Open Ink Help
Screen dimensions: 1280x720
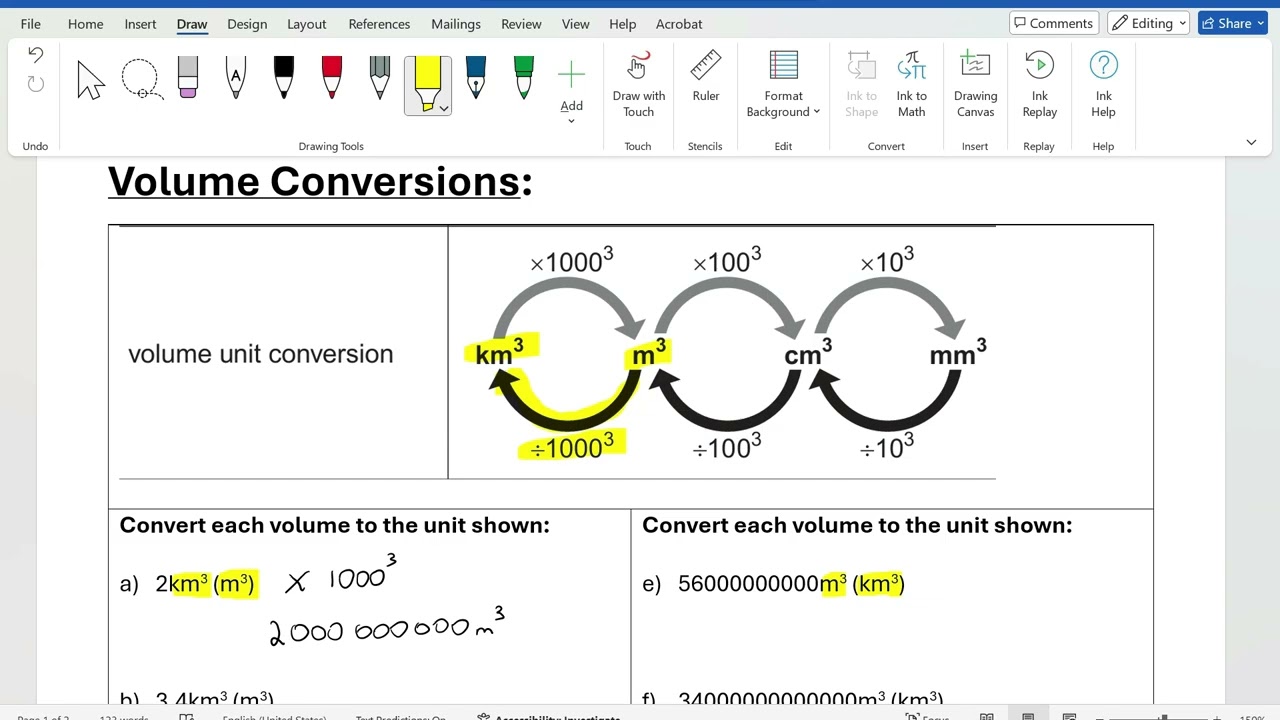[1103, 84]
